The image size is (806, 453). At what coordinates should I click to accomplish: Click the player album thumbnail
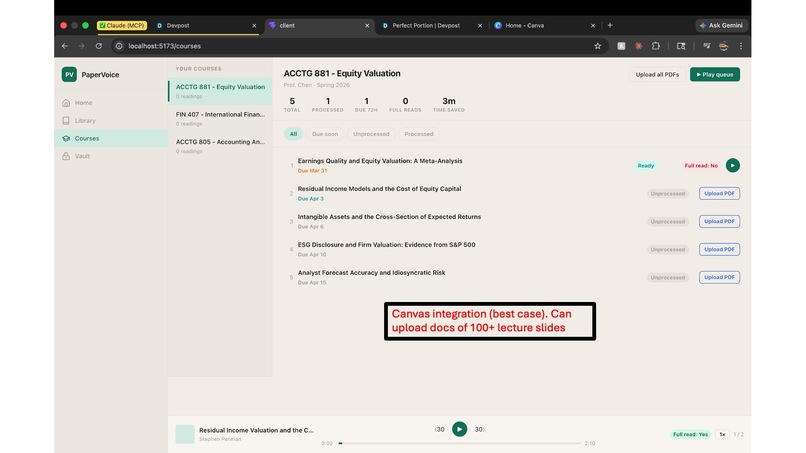pyautogui.click(x=185, y=434)
